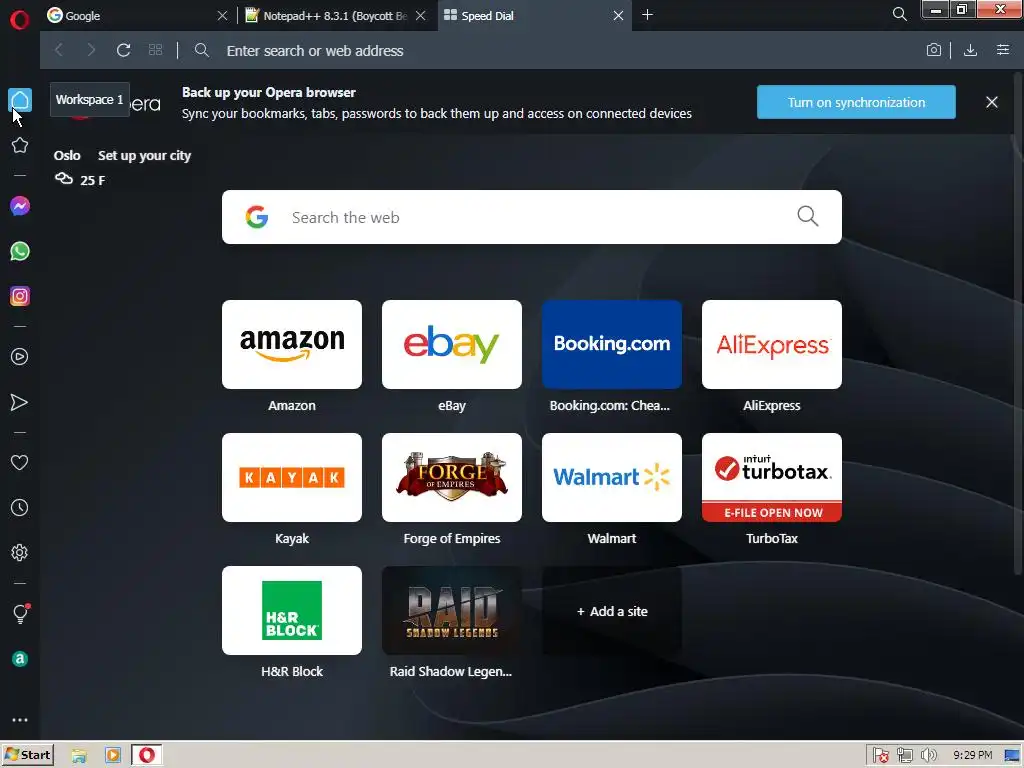The width and height of the screenshot is (1024, 768).
Task: Open the second workspace star icon
Action: tap(20, 145)
